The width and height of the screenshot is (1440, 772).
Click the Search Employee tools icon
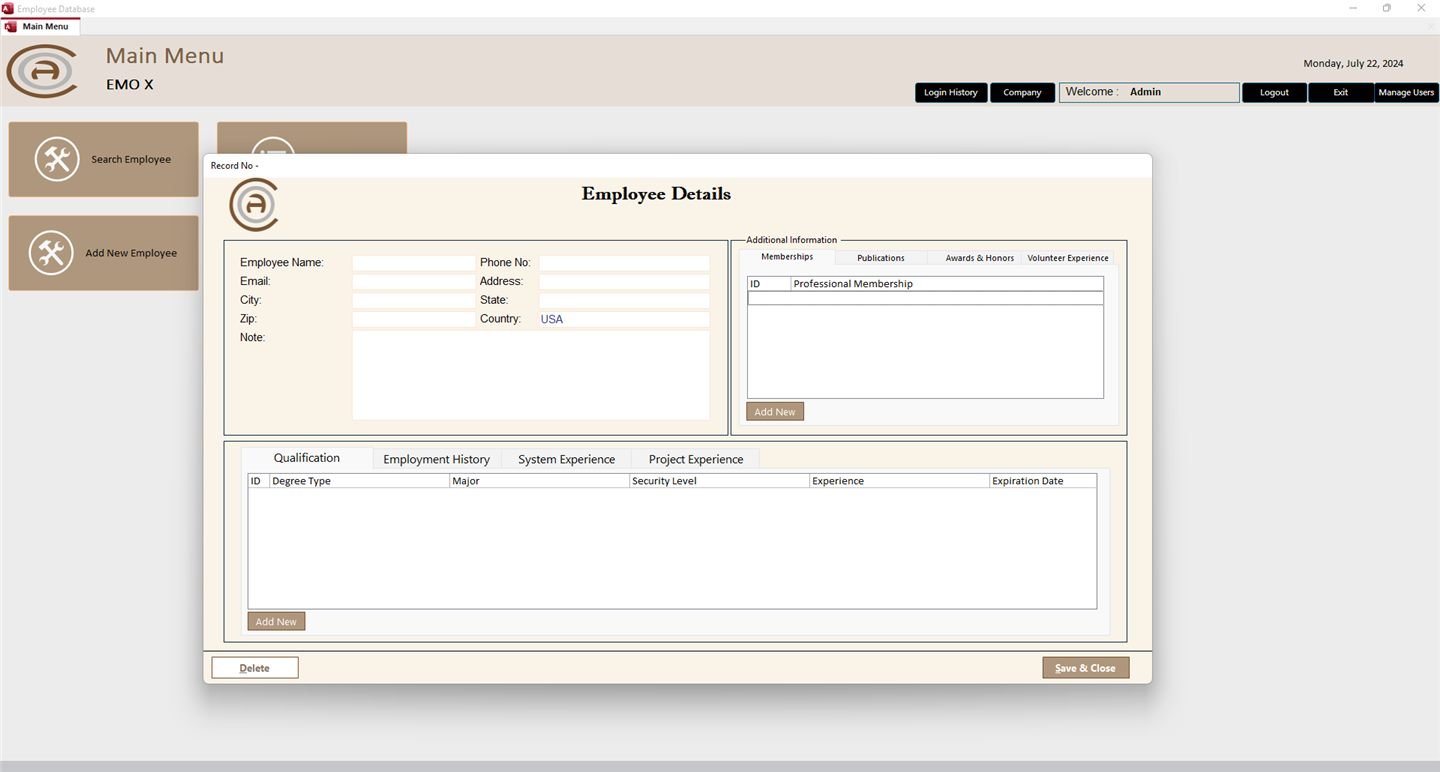coord(57,159)
